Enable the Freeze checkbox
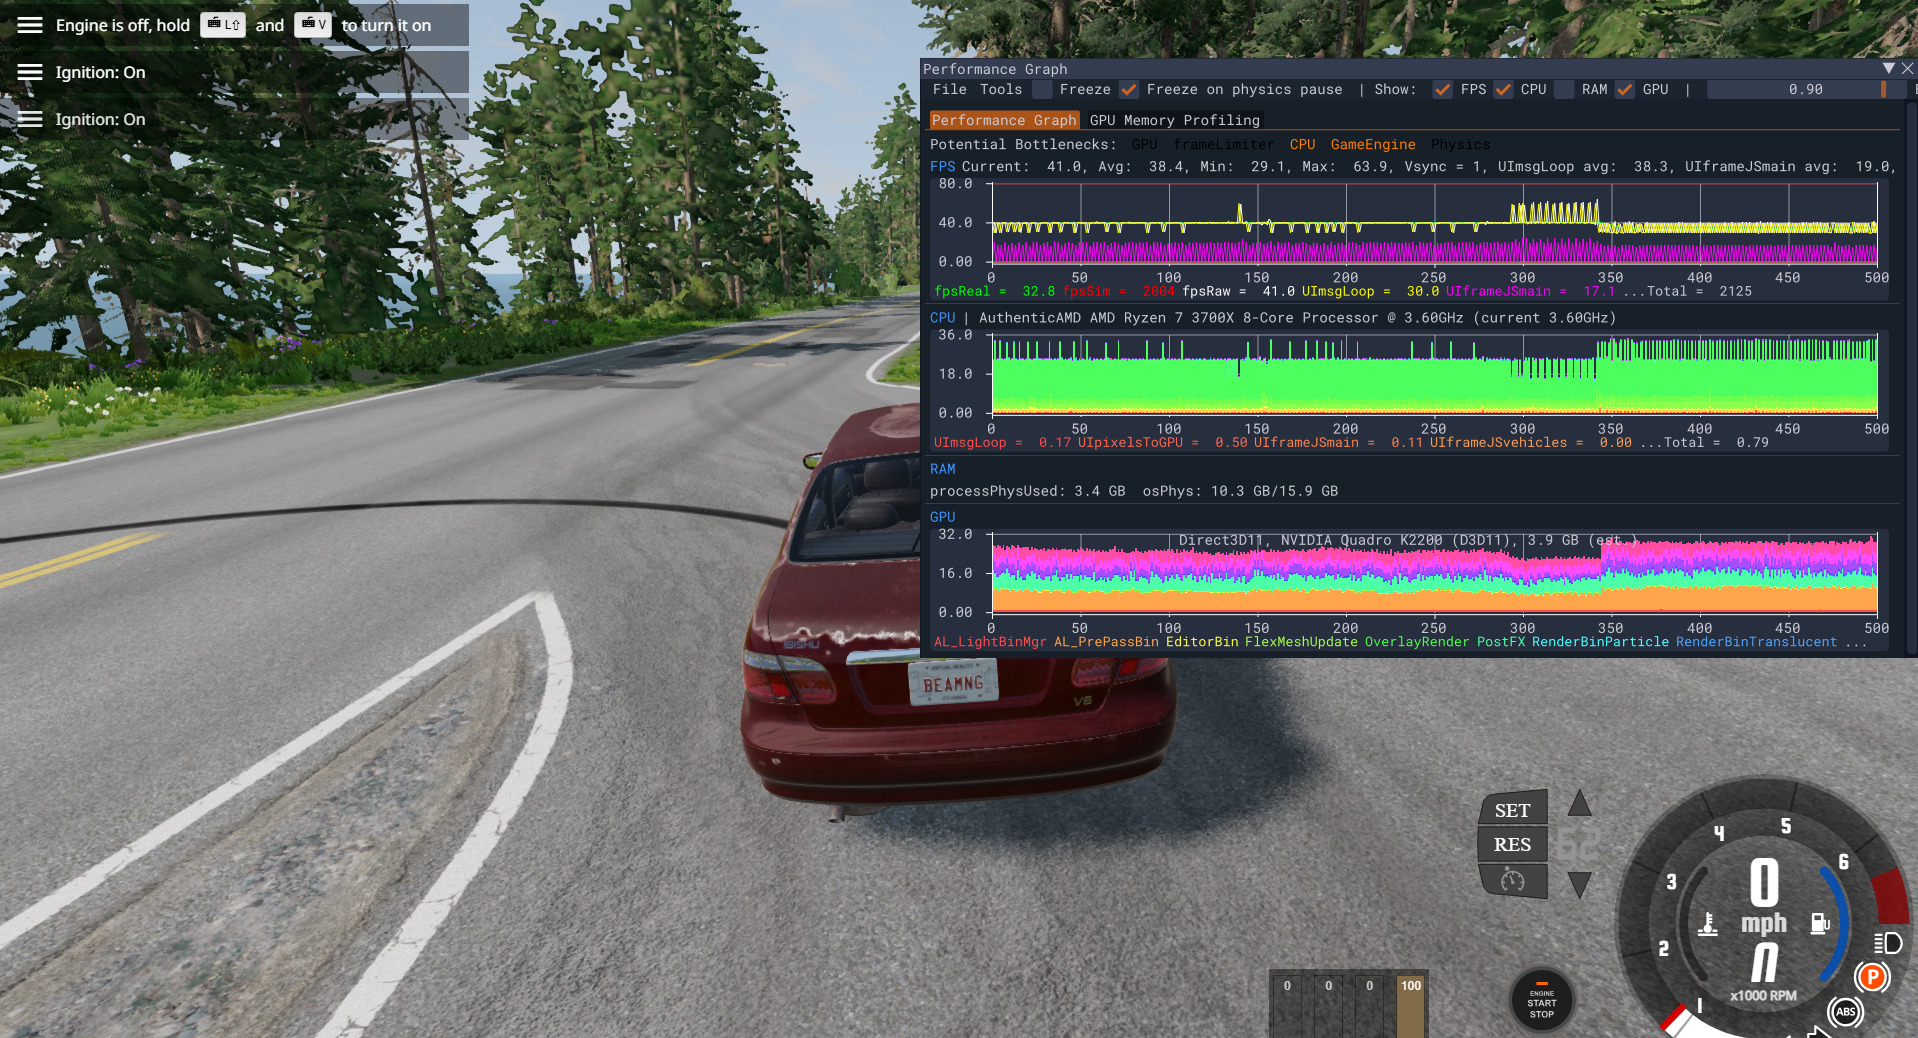The height and width of the screenshot is (1038, 1918). click(x=1042, y=90)
